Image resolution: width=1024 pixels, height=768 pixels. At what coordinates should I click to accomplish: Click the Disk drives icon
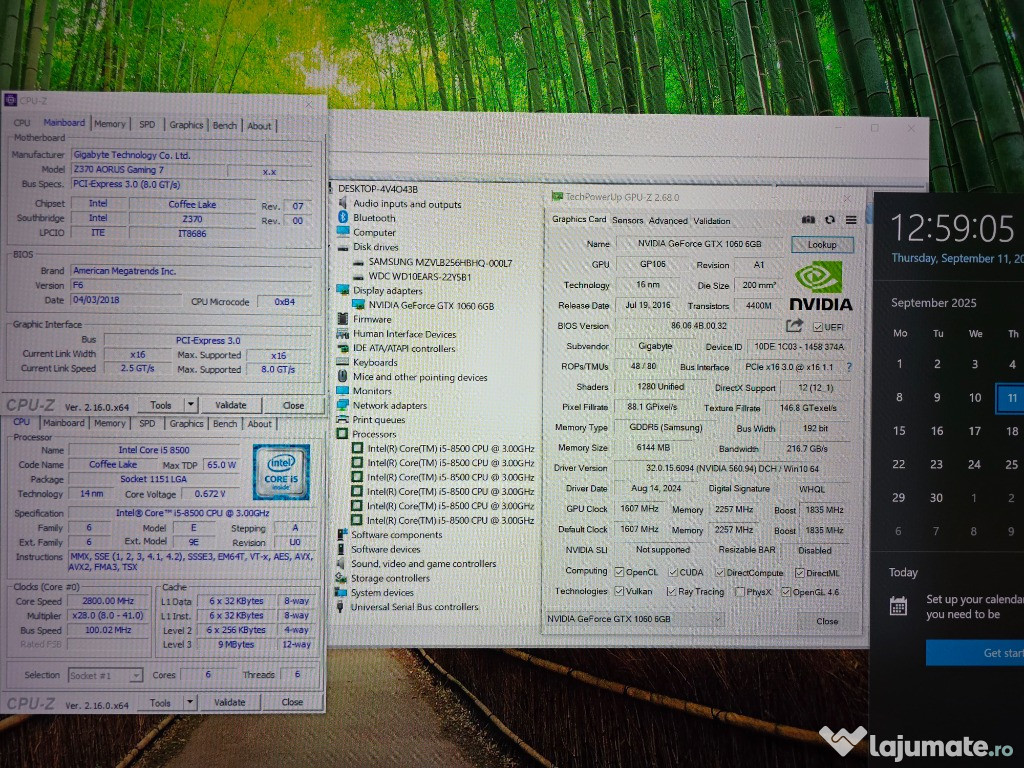343,247
